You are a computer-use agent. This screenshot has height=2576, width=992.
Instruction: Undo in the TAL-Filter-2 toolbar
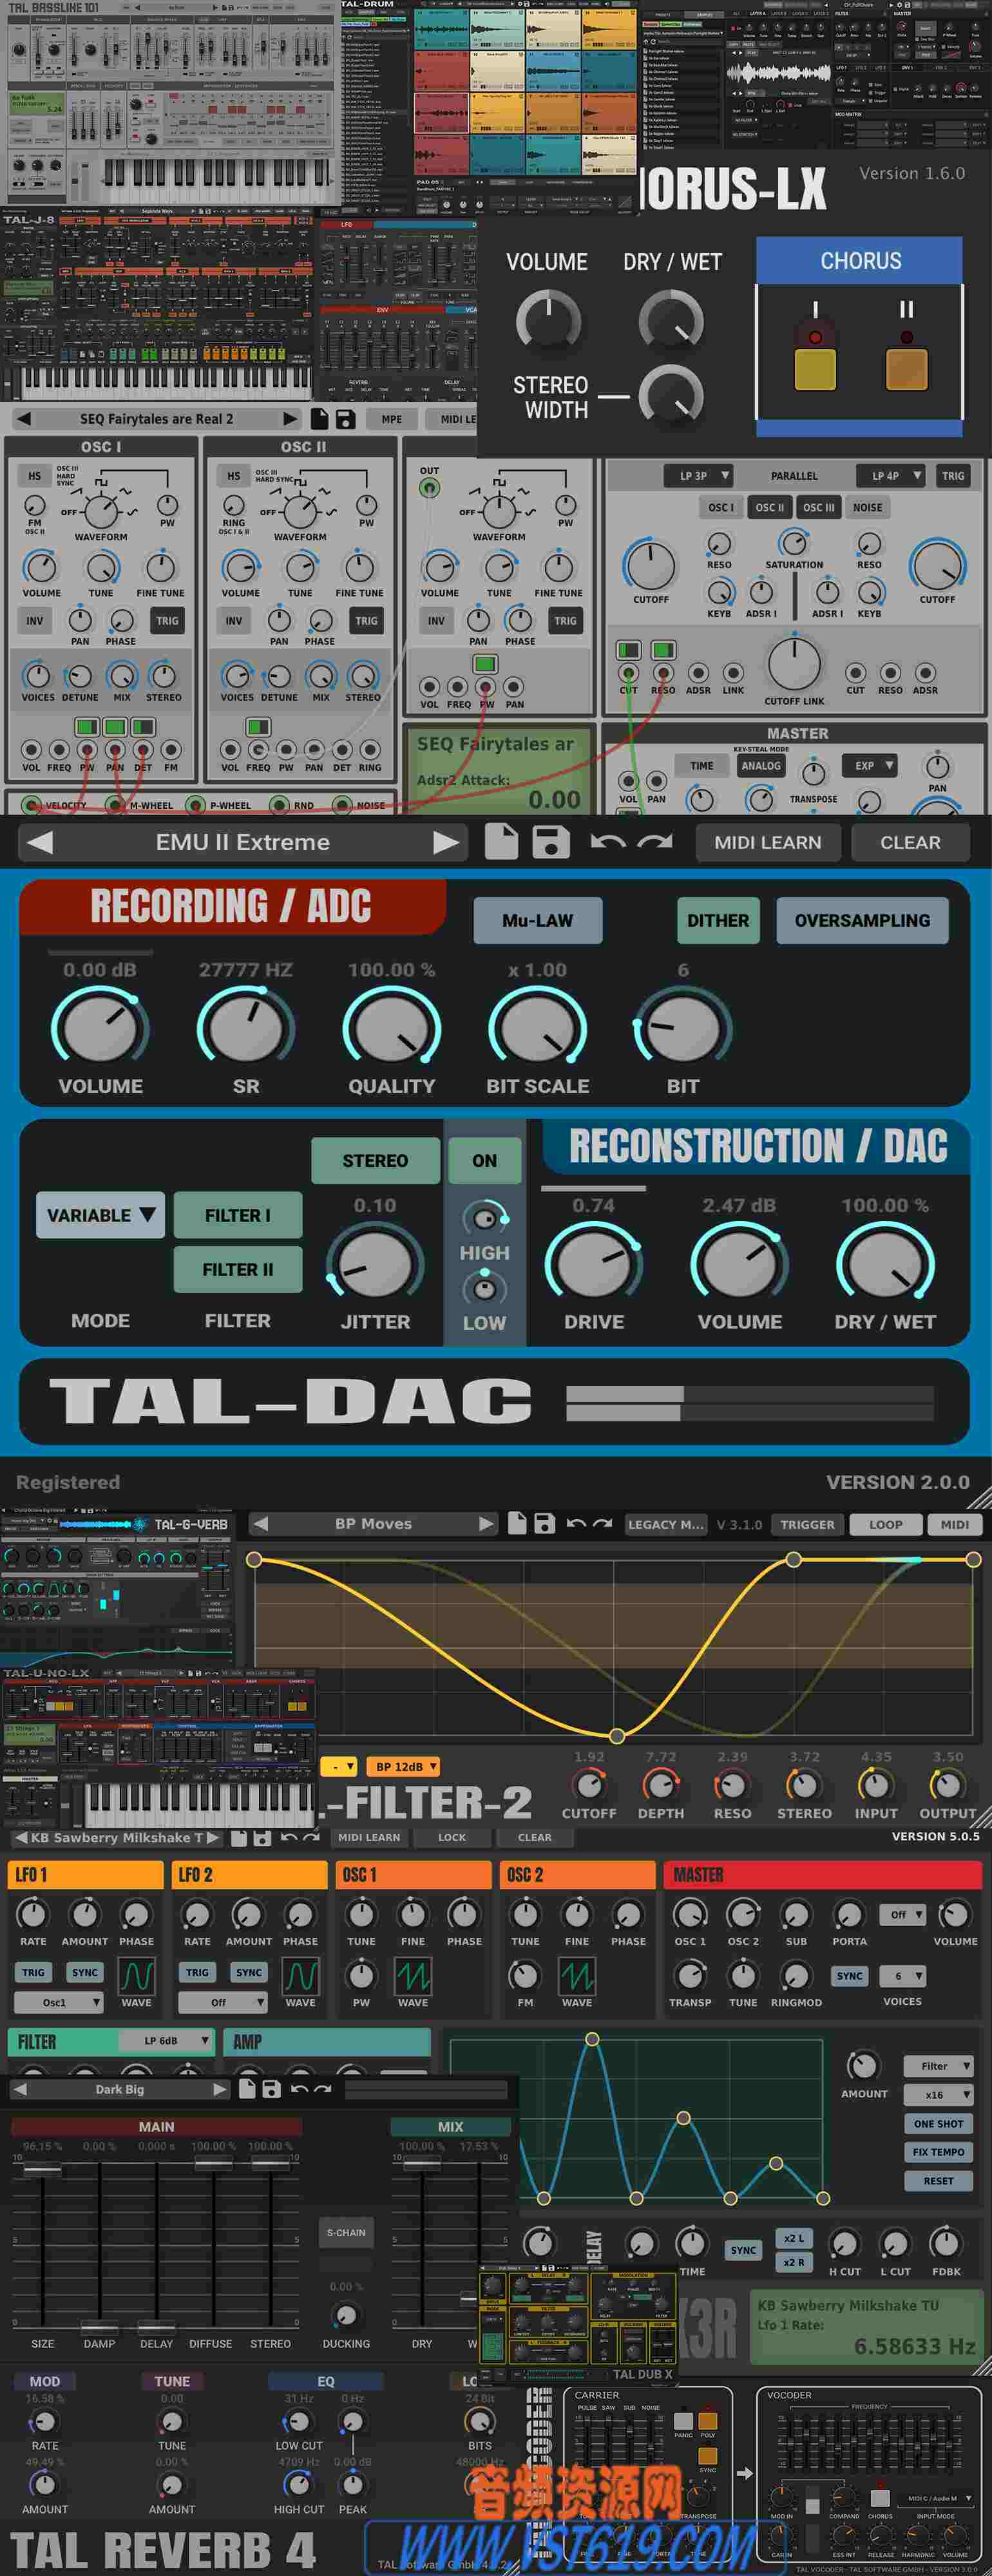pos(576,1524)
